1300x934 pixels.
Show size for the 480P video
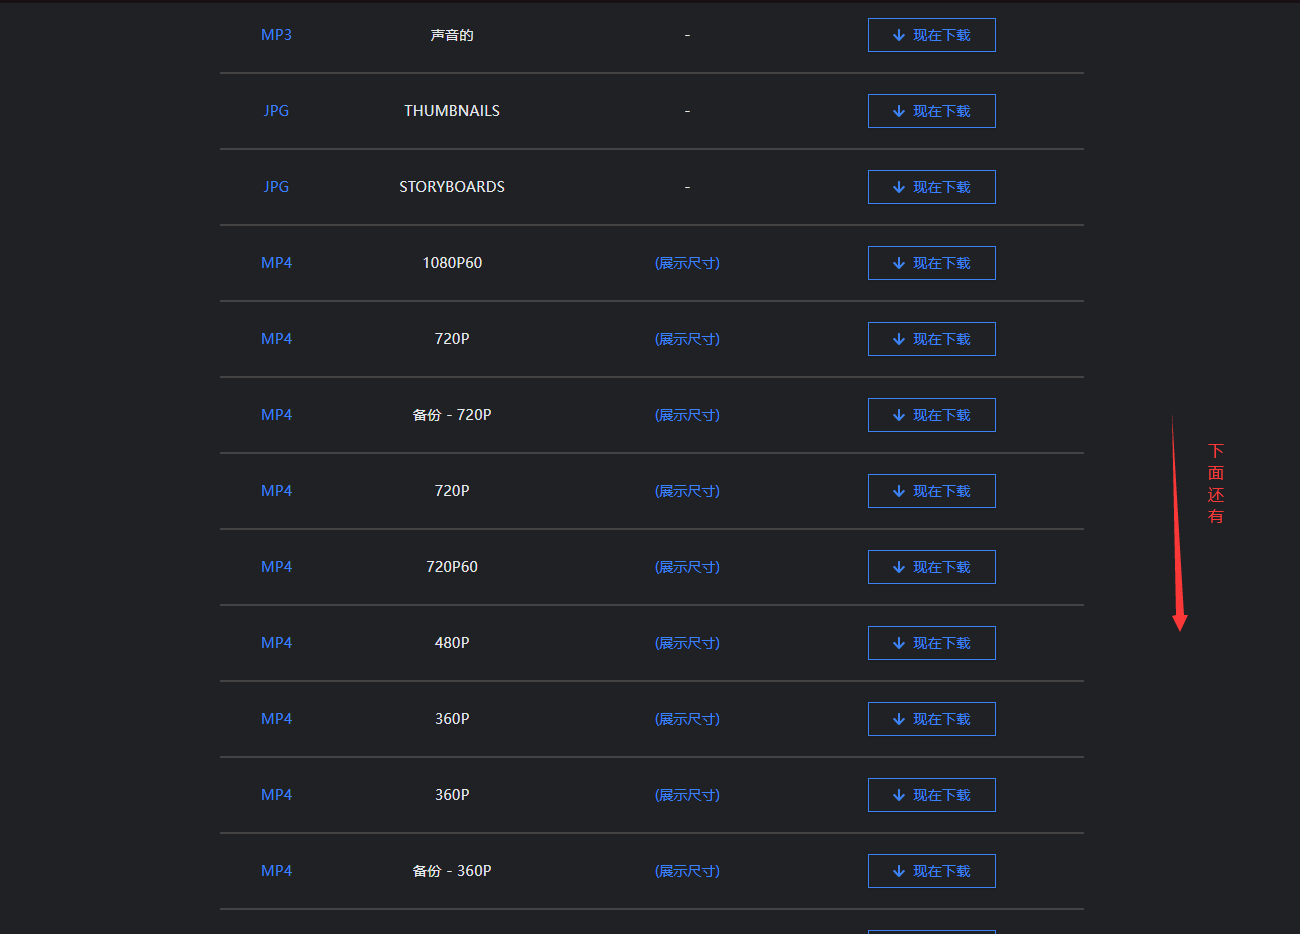[687, 643]
